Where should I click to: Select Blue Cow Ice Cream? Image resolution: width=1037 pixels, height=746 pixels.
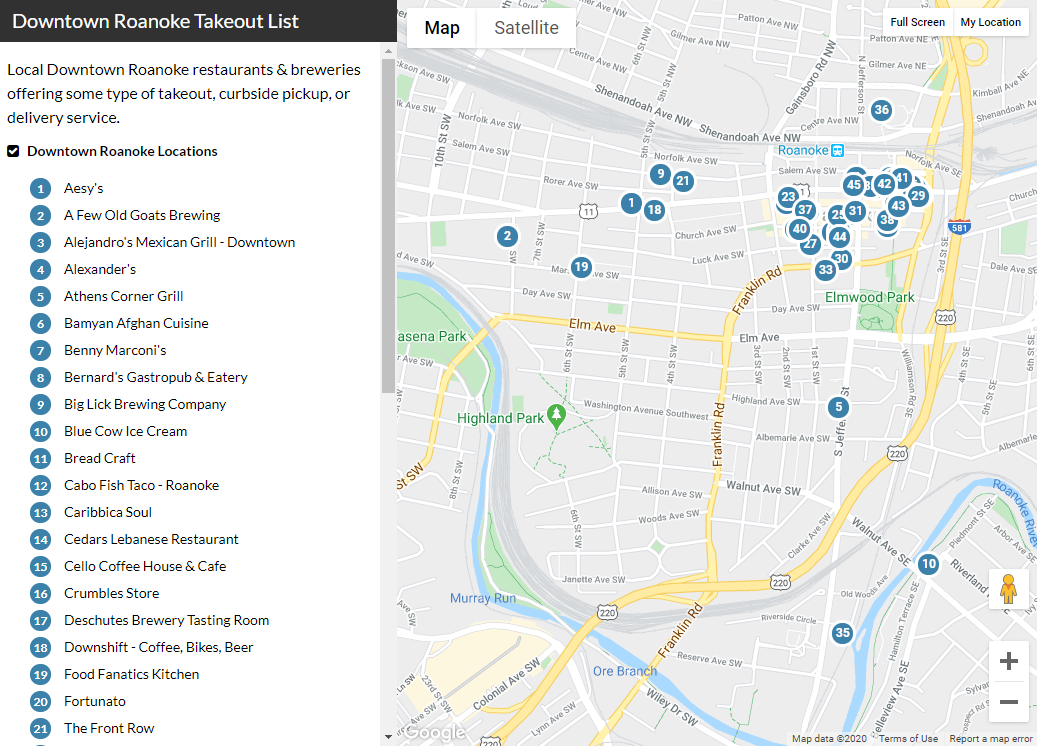pyautogui.click(x=126, y=431)
